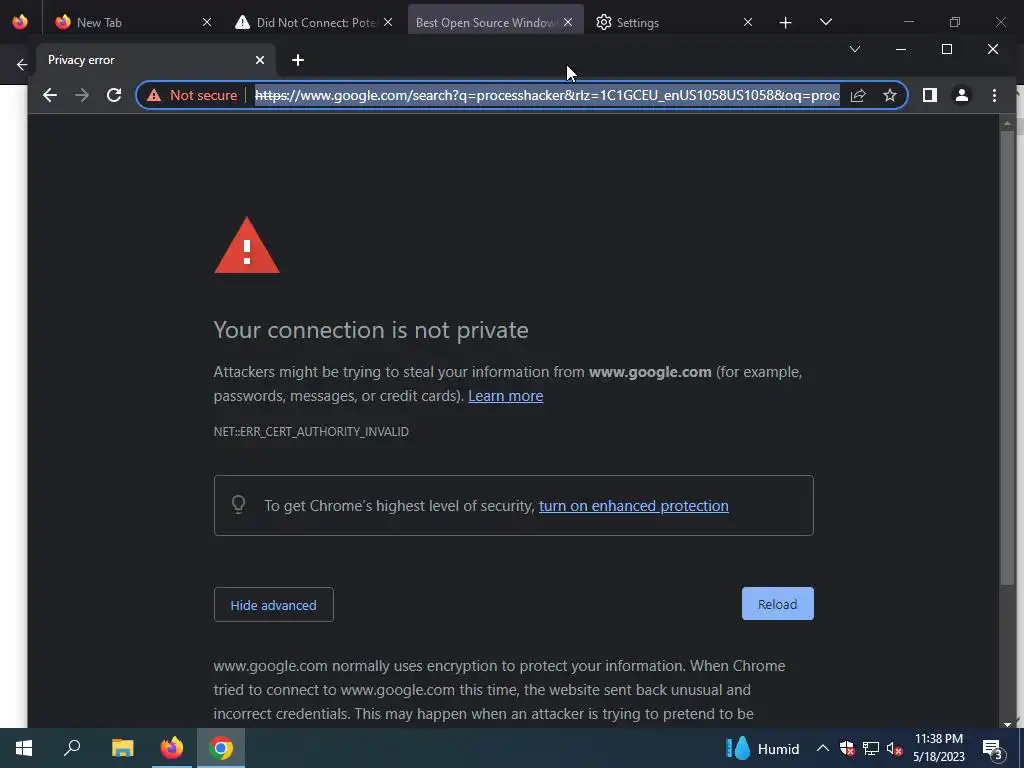This screenshot has height=768, width=1024.
Task: Close the Did Not Connect Firefox tab
Action: [388, 22]
